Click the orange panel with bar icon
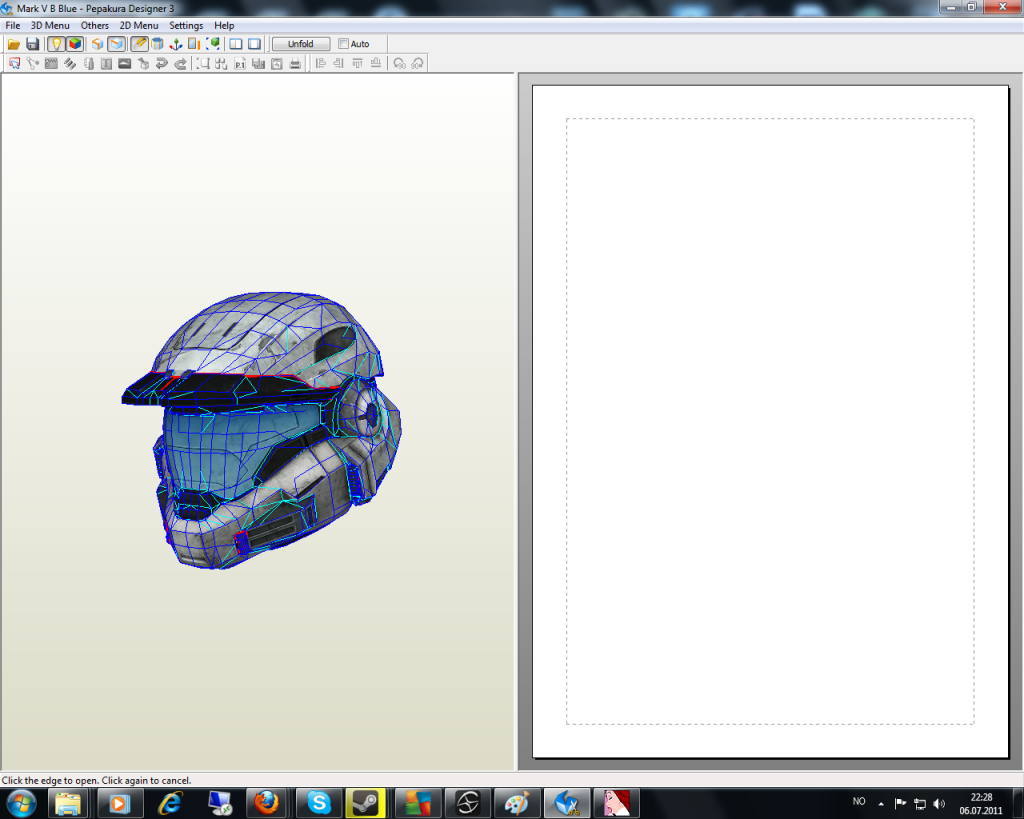This screenshot has height=819, width=1024. (x=194, y=44)
